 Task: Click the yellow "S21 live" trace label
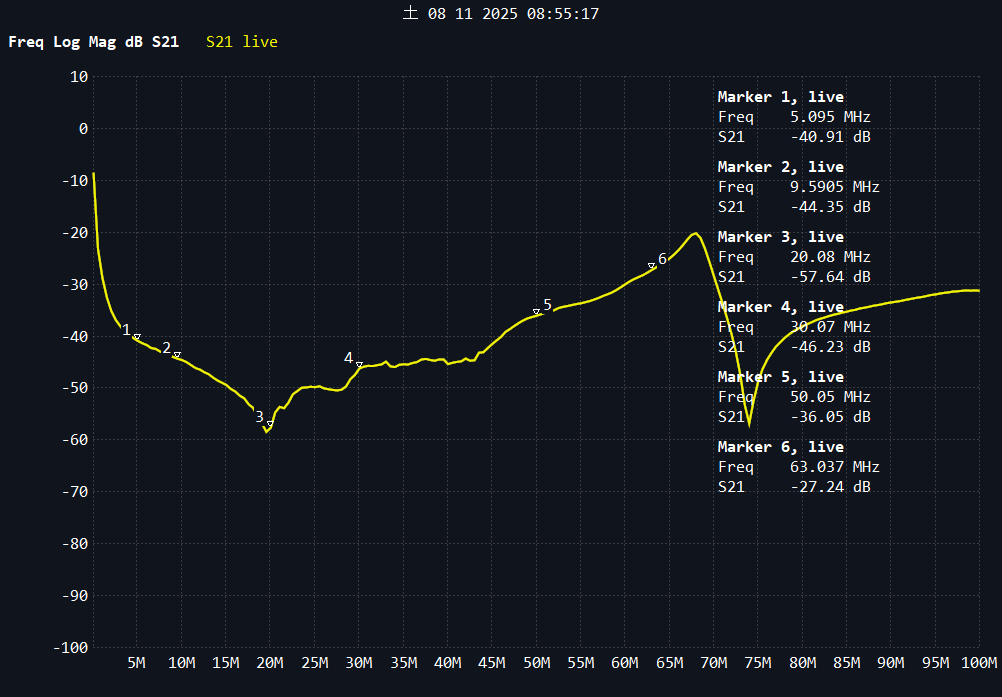click(x=242, y=42)
